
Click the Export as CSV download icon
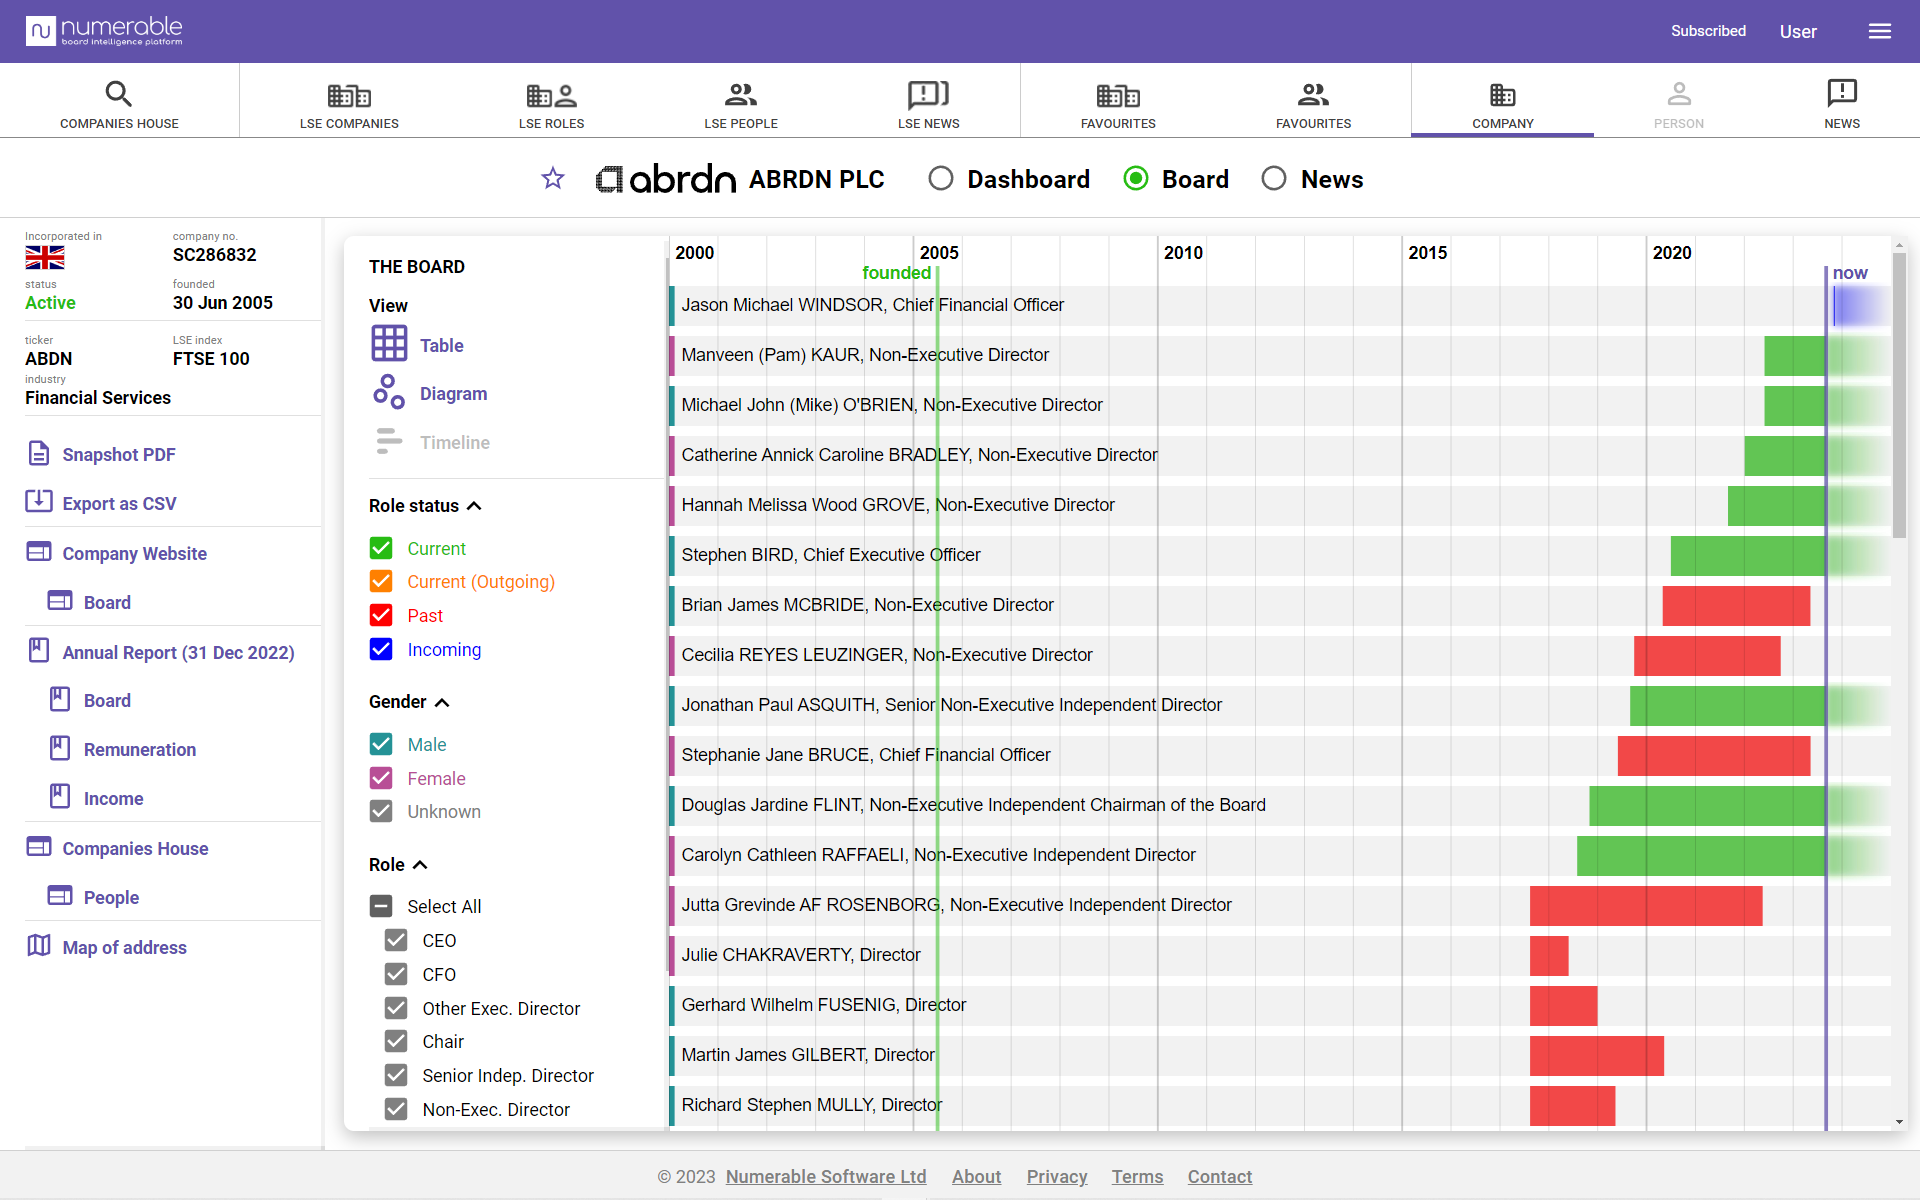pos(39,502)
